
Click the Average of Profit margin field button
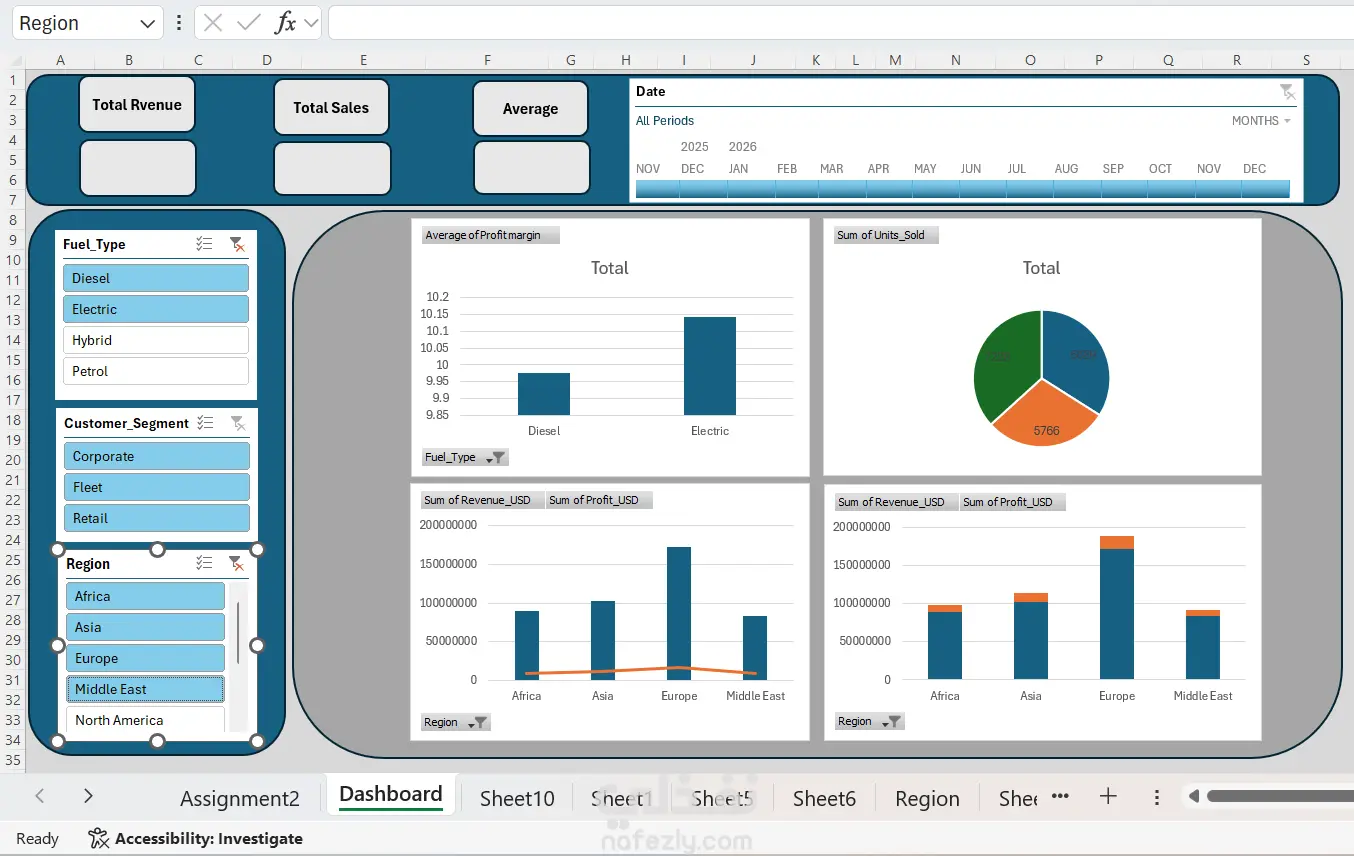coord(490,235)
